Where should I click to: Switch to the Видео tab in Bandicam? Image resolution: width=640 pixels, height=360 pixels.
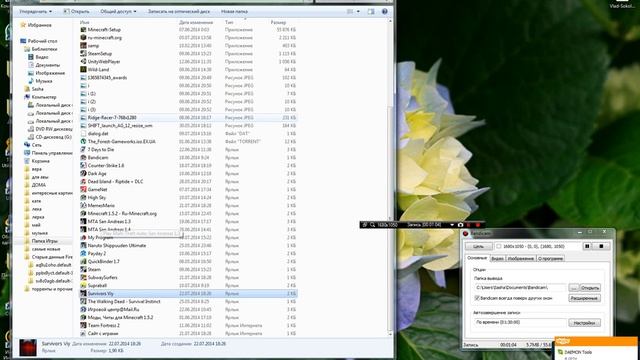point(497,258)
